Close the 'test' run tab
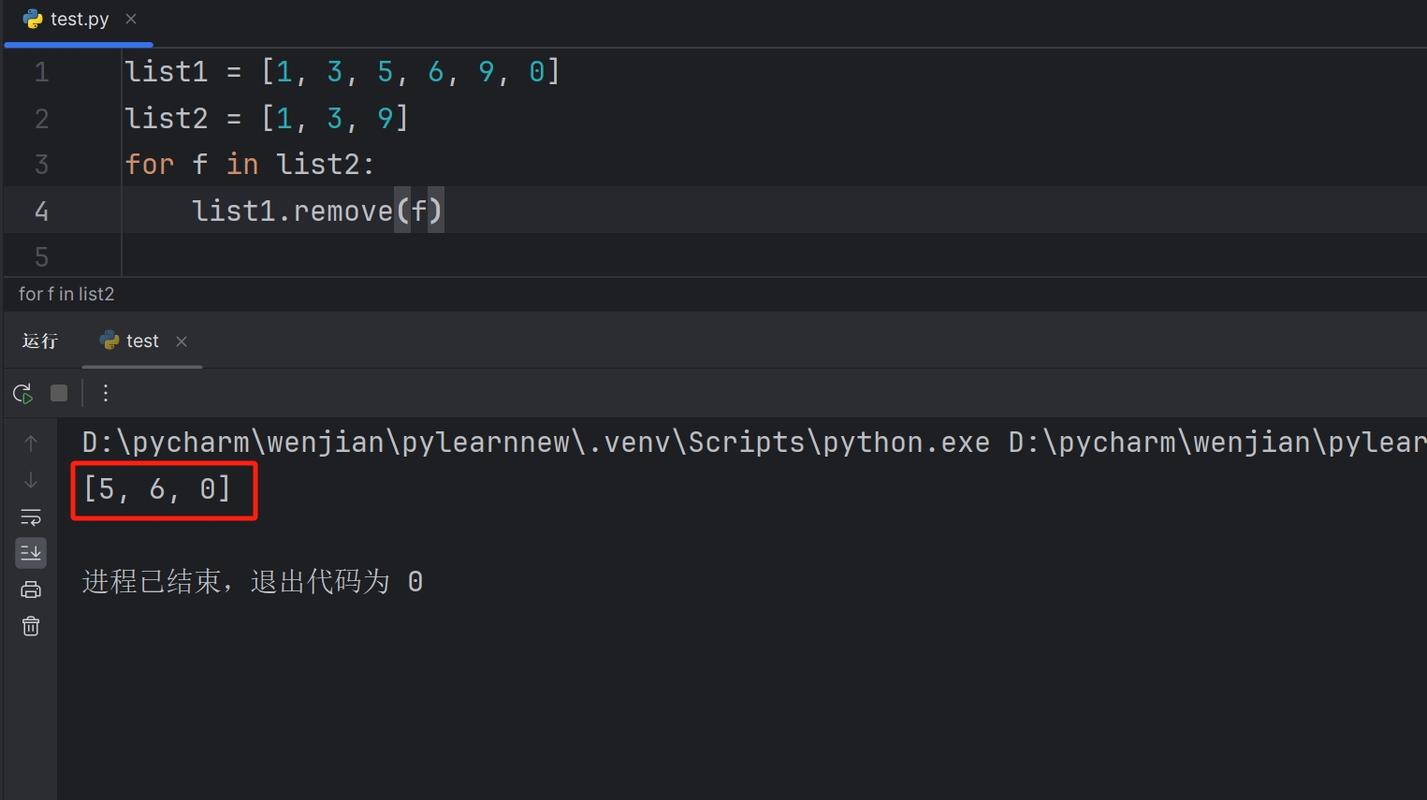The image size is (1427, 800). [181, 342]
